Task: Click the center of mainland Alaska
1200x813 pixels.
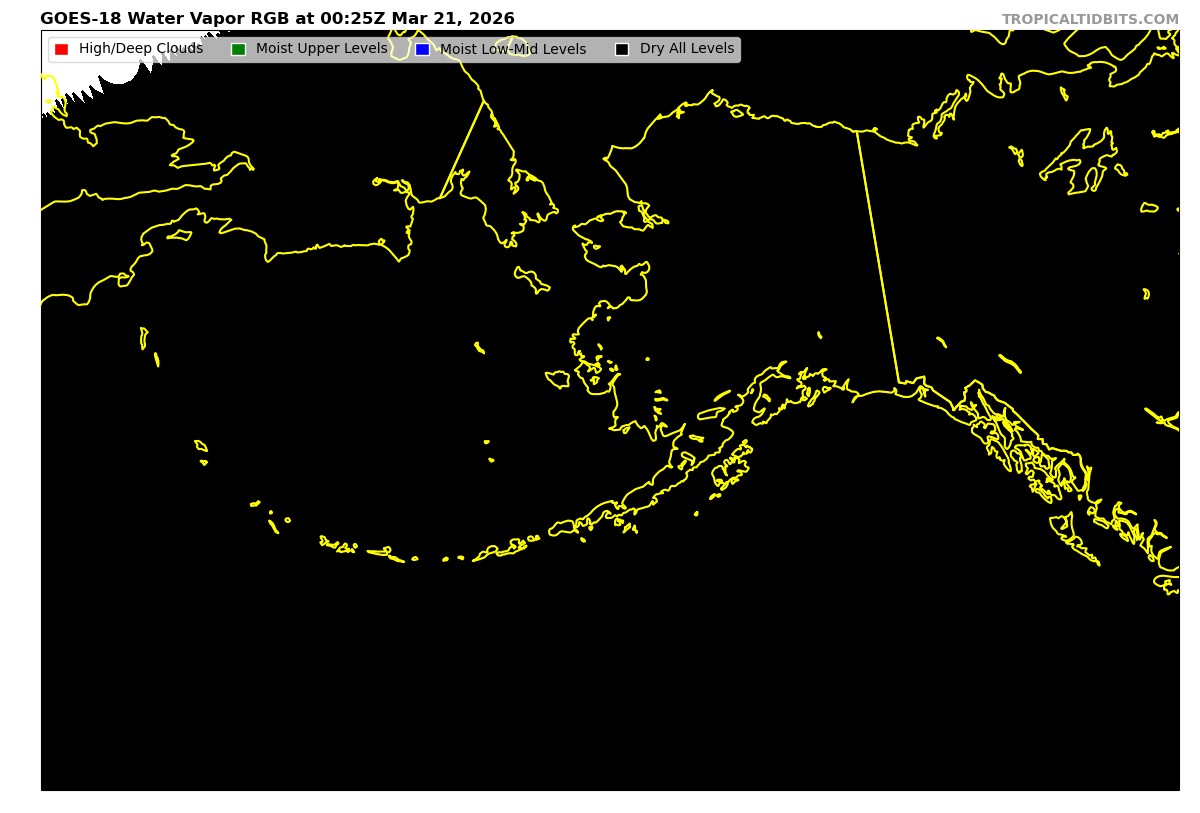Action: coord(740,250)
